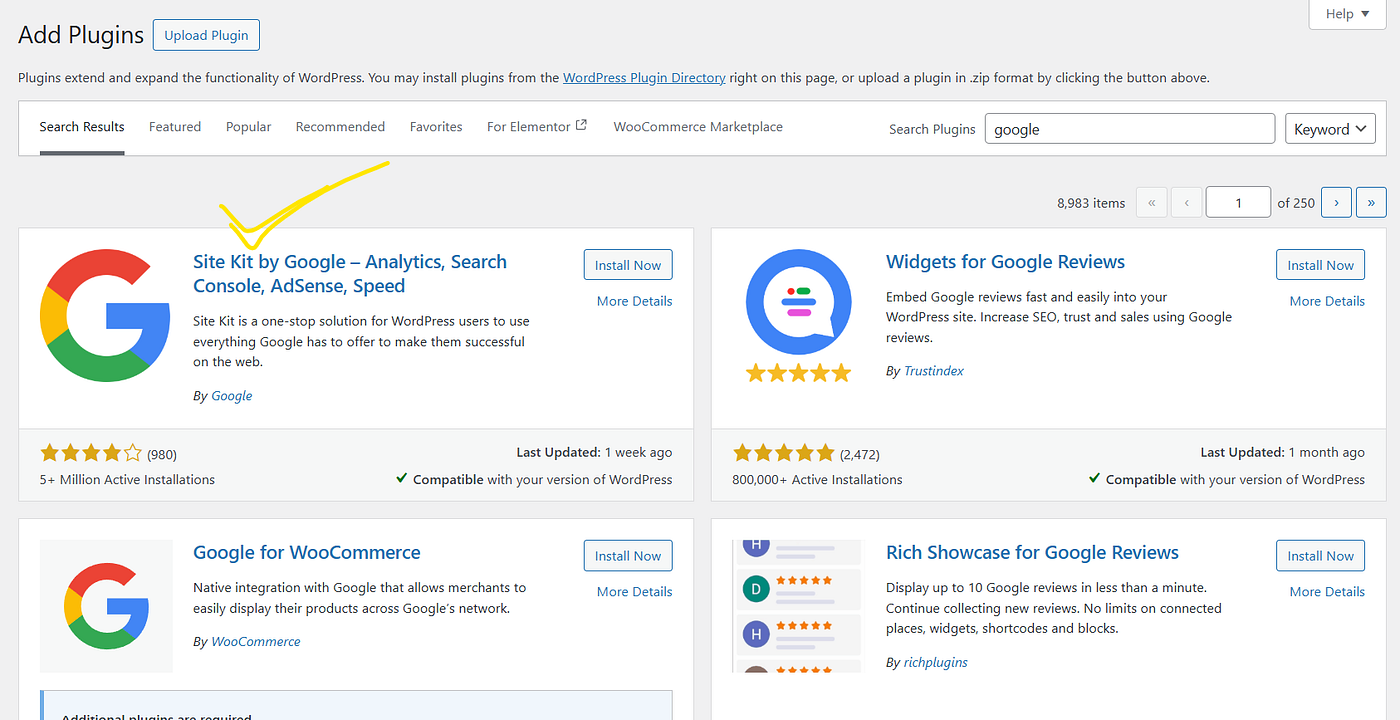
Task: Open the WordPress Plugin Directory link
Action: (644, 77)
